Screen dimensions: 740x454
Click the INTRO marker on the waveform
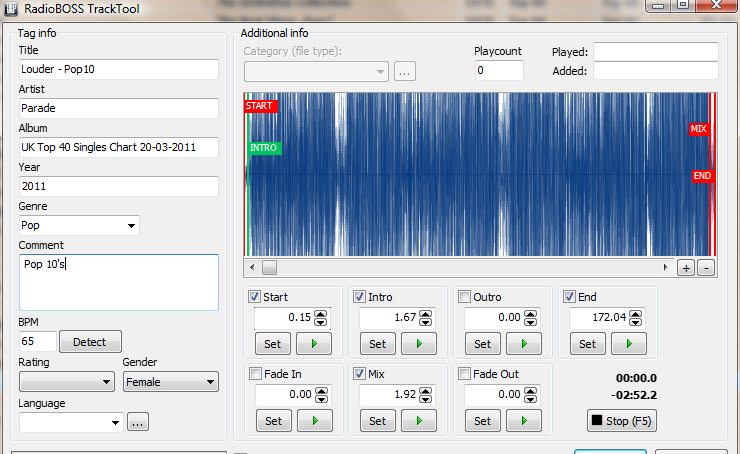pos(264,148)
